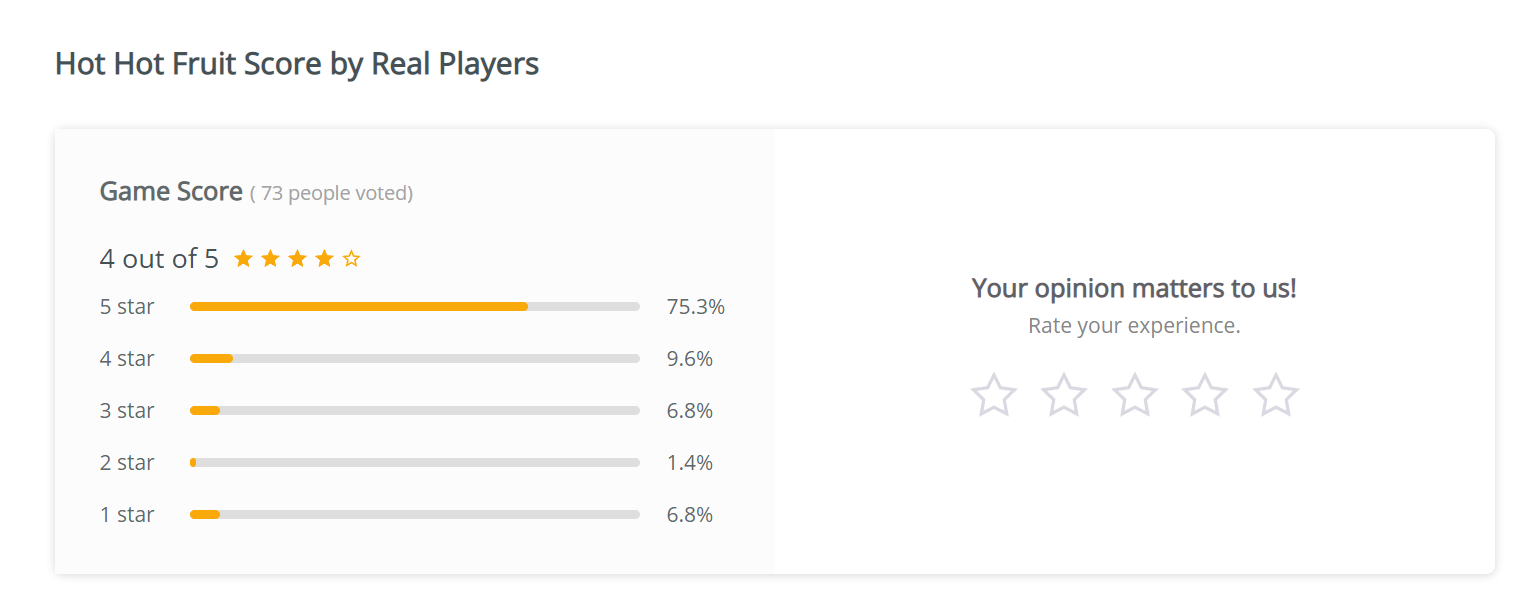Click the "Game Score" heading

[171, 191]
